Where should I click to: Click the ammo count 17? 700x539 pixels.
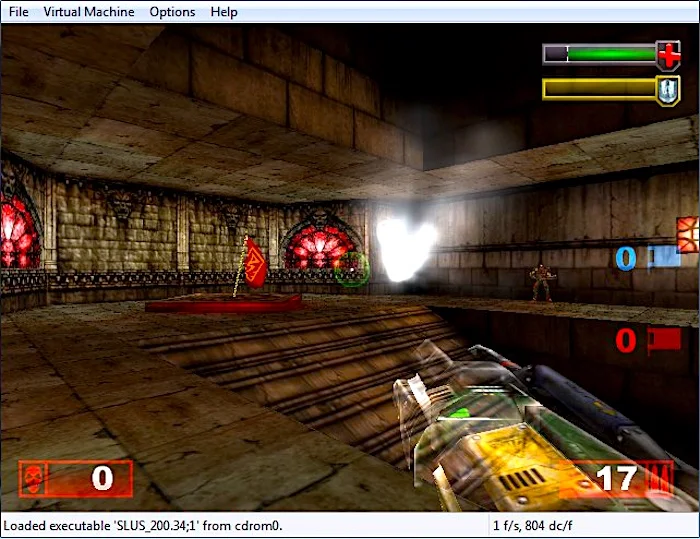tap(617, 478)
